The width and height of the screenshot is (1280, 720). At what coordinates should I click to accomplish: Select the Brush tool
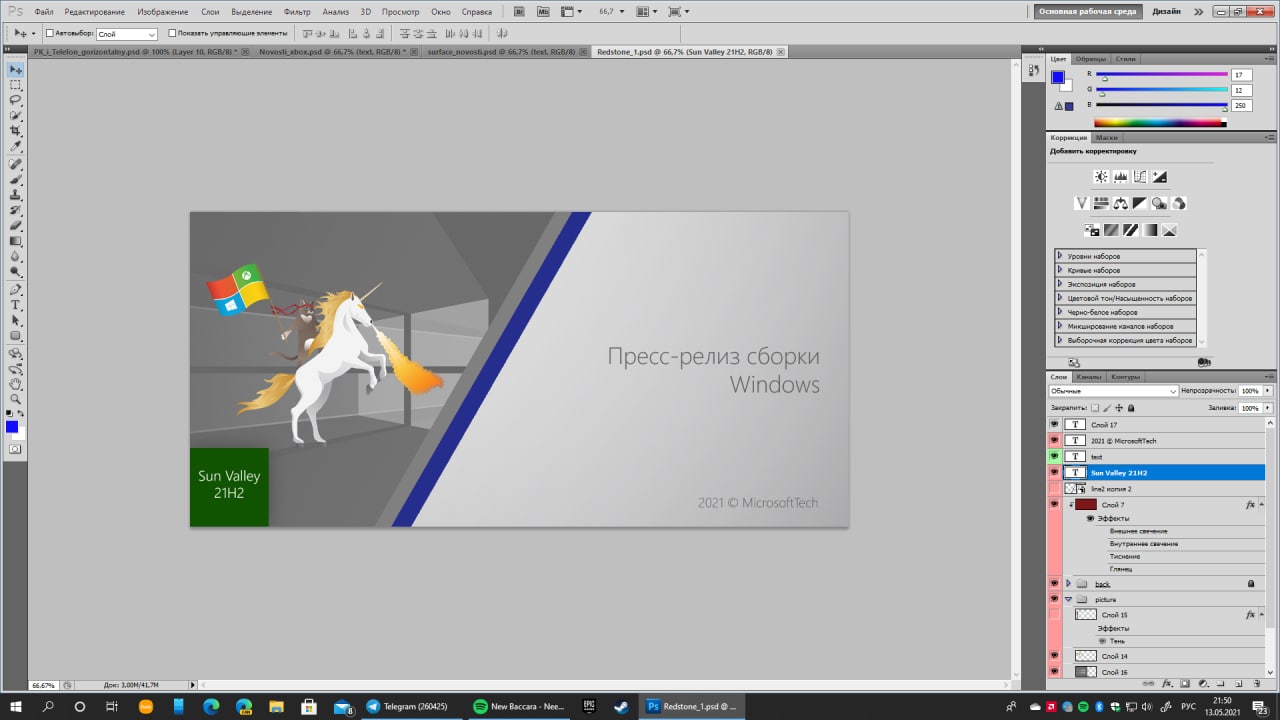[x=15, y=179]
